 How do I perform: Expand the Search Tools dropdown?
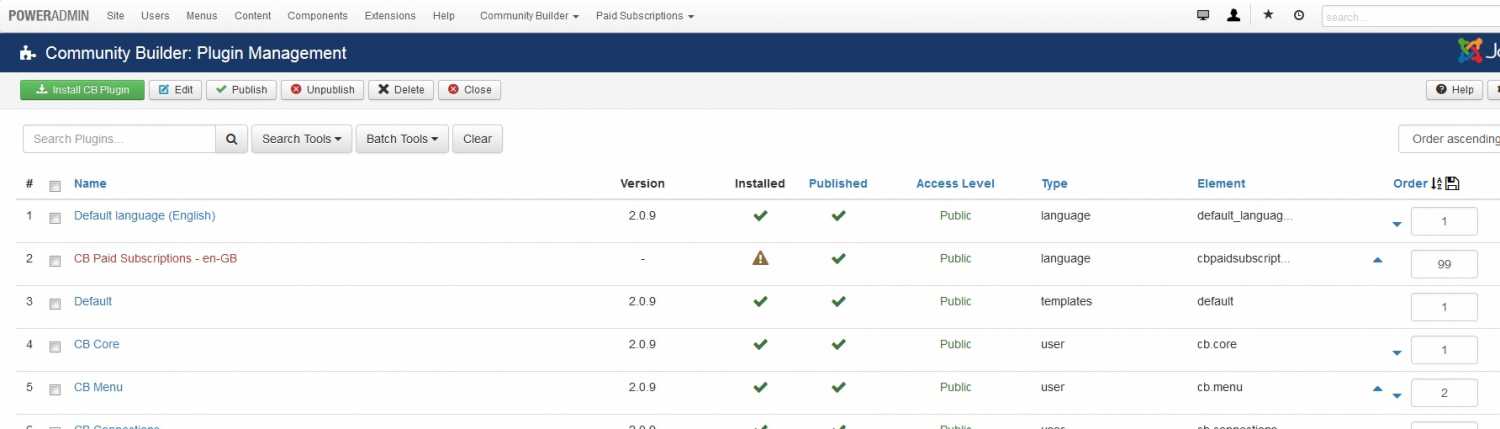click(x=301, y=139)
